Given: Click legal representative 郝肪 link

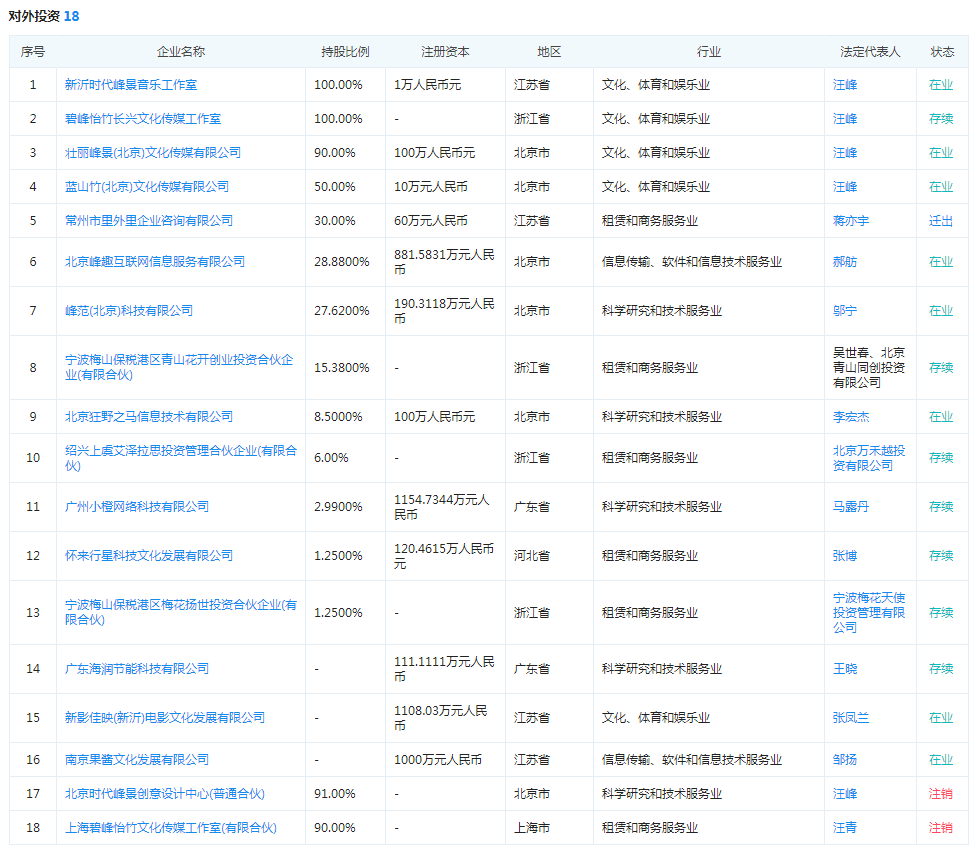Looking at the screenshot, I should (847, 262).
